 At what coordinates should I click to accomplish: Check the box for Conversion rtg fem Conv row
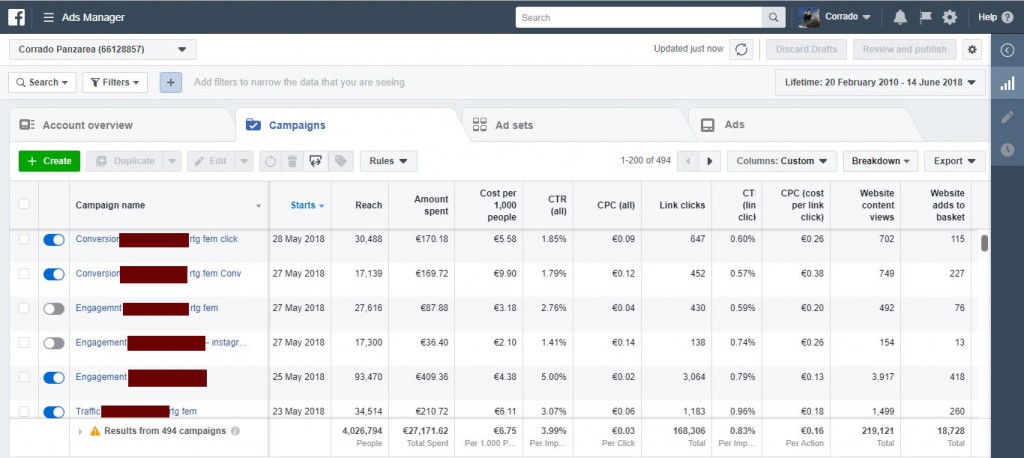tap(24, 274)
